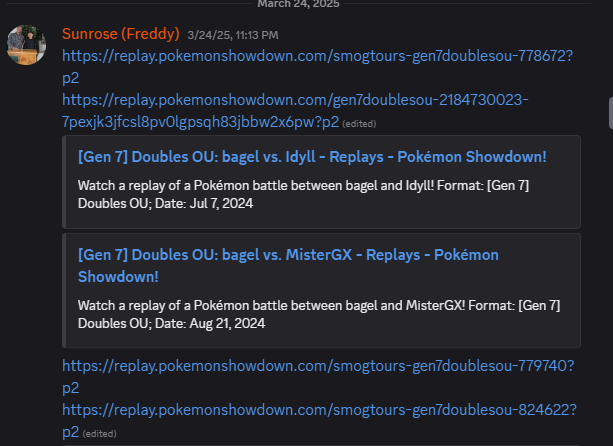
Task: Click the description text dated Jul 7, 2024
Action: pos(303,194)
